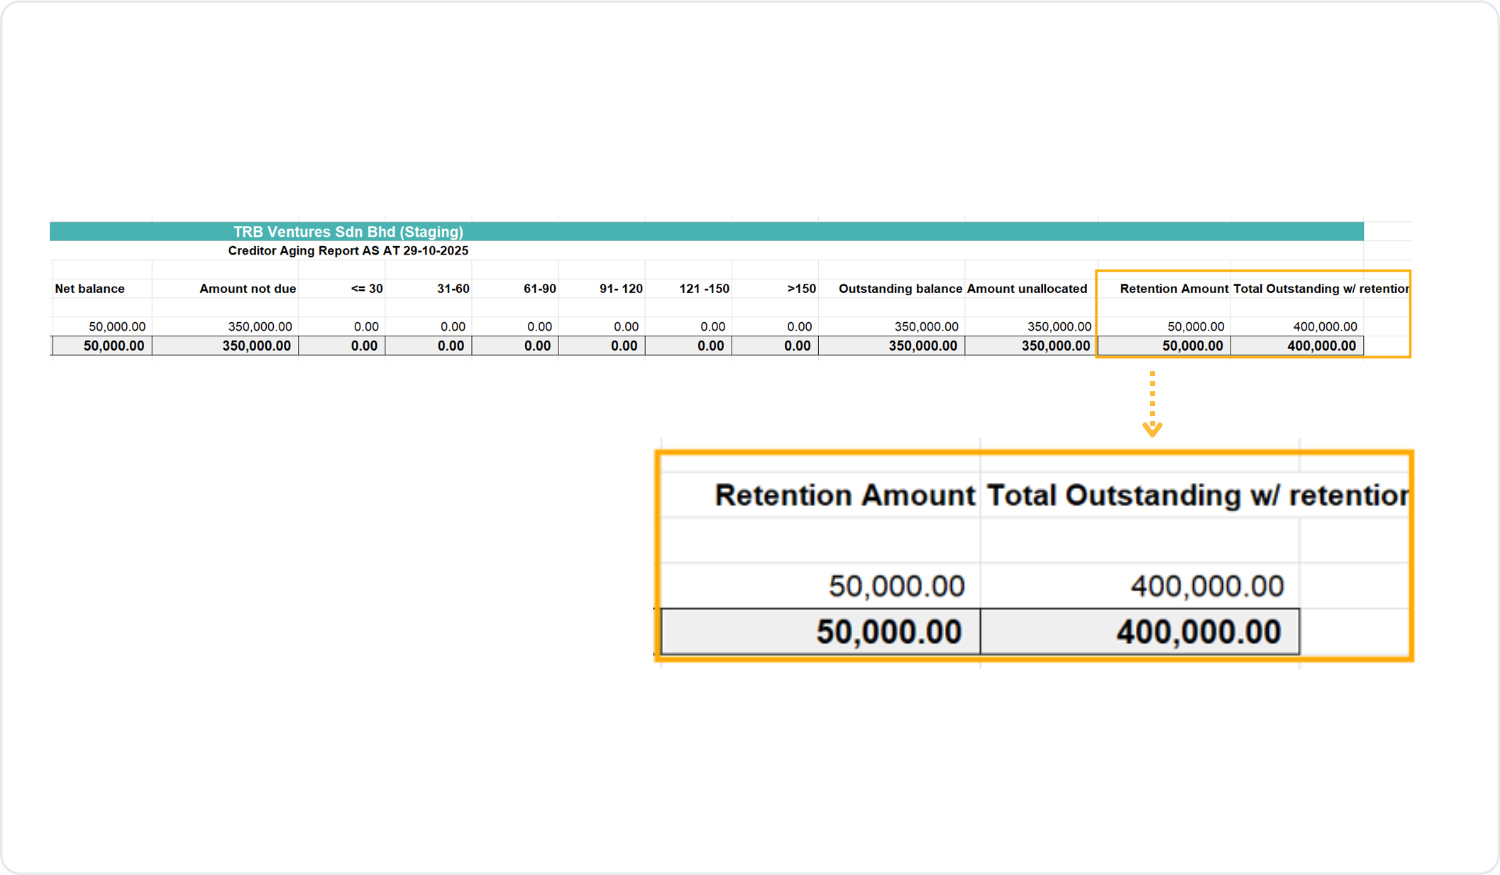1500x875 pixels.
Task: Select the "Creditor Aging Report AS AT 29-10-2025" subtitle
Action: (x=348, y=251)
